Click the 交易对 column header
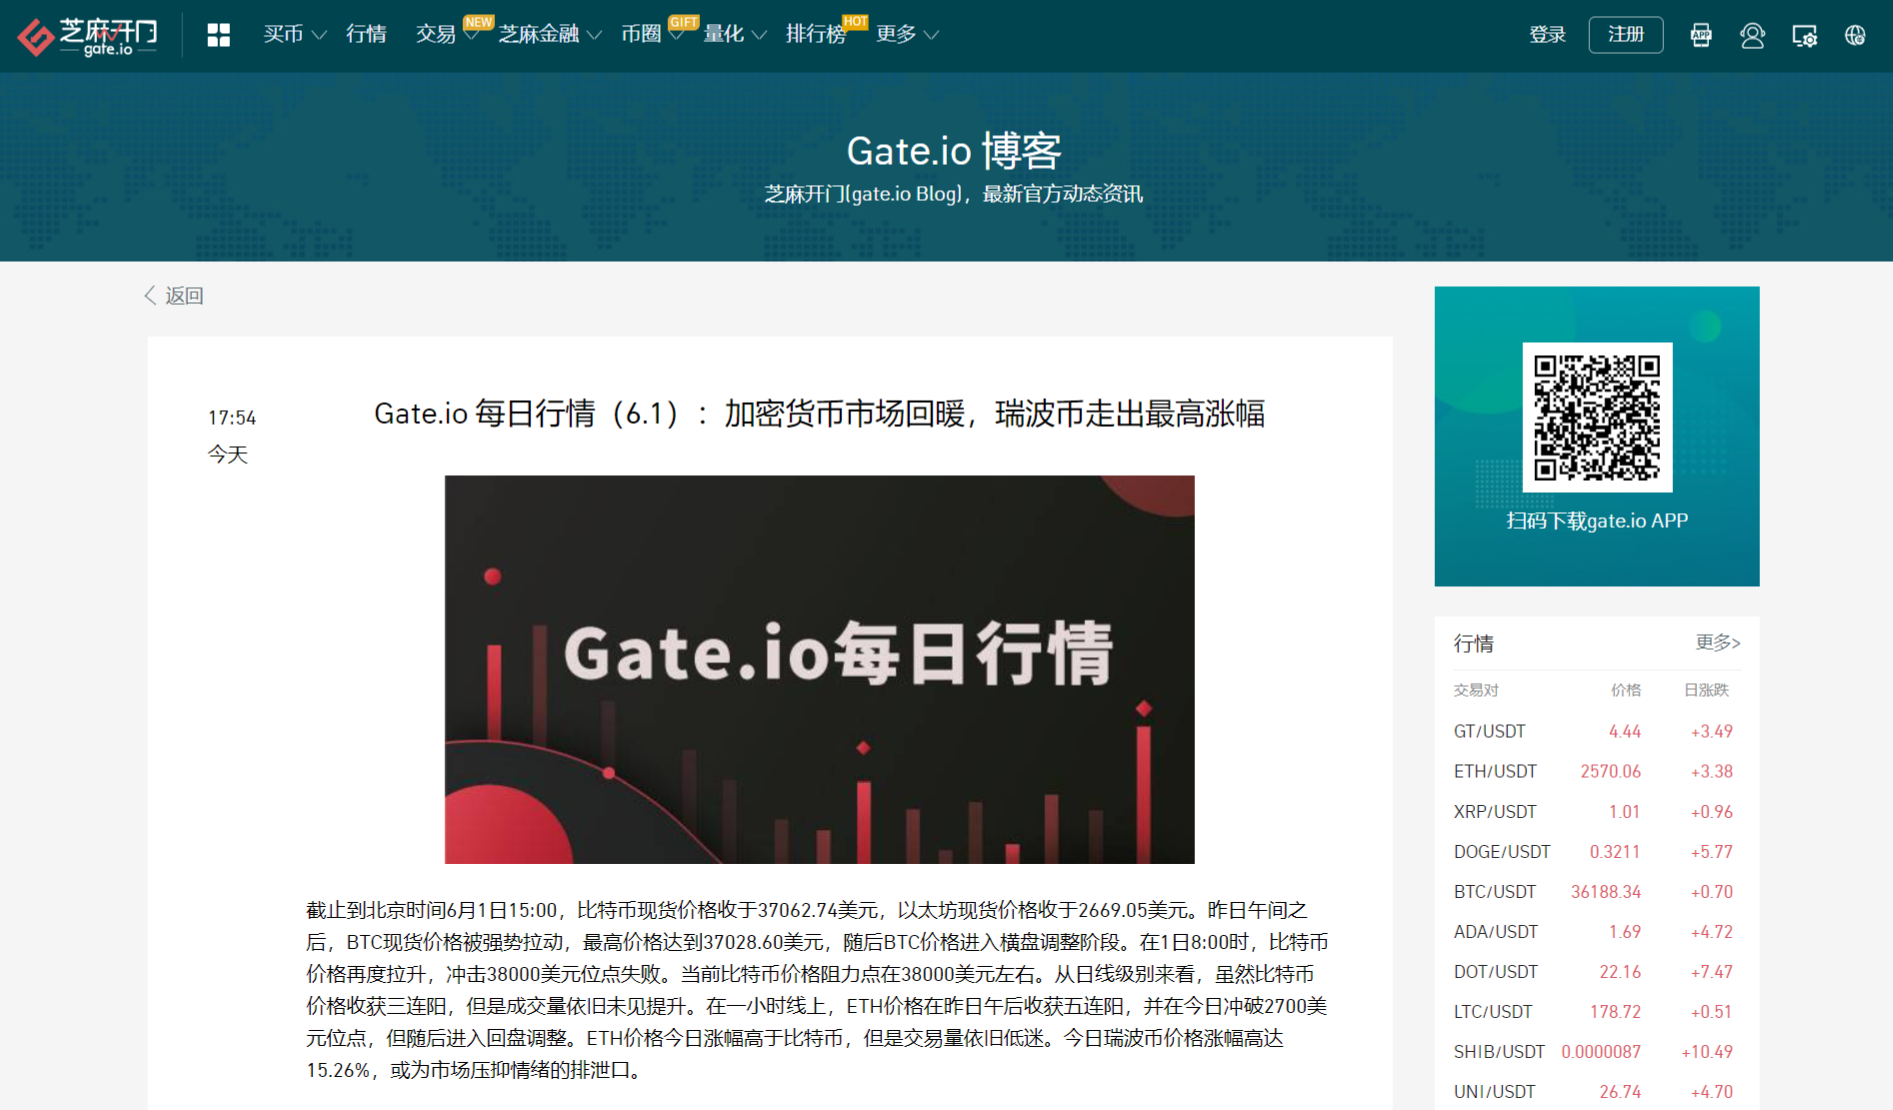This screenshot has height=1110, width=1893. click(1476, 690)
